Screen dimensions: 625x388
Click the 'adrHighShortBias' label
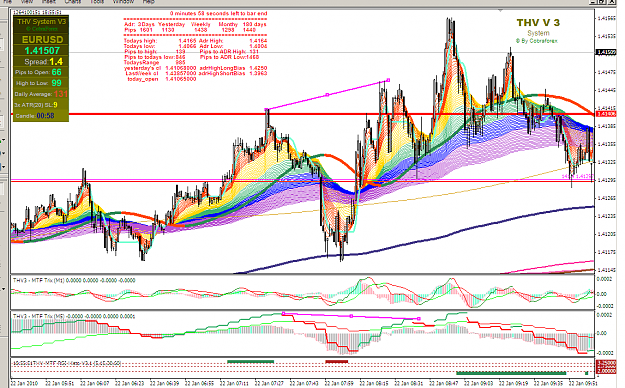[222, 73]
